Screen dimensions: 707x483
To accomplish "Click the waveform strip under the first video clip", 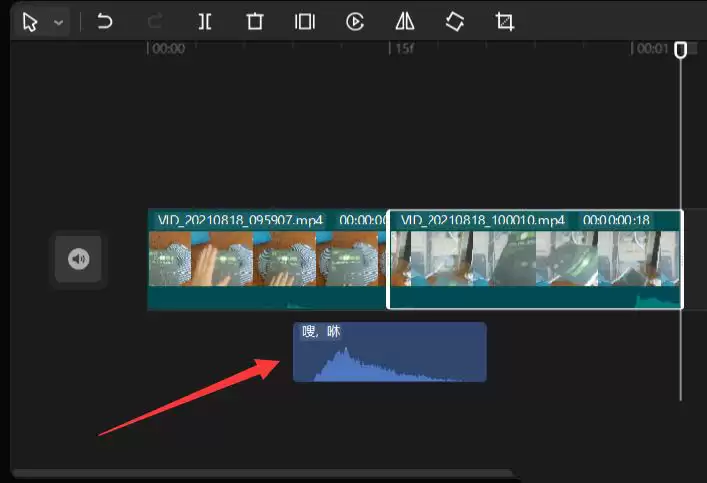I will [x=266, y=298].
